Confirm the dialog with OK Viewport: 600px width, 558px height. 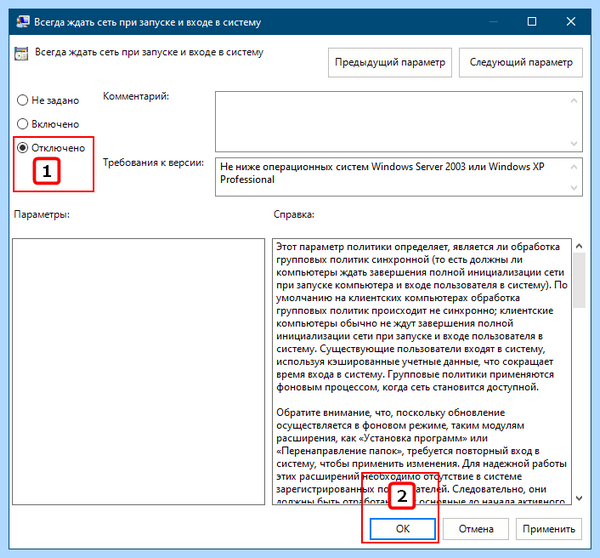coord(403,529)
